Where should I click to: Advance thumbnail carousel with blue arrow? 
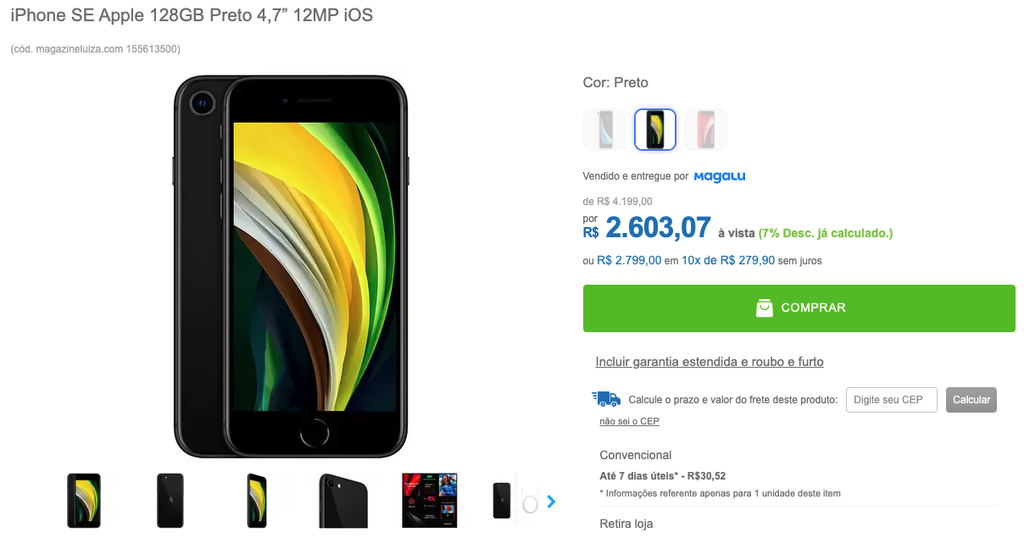tap(551, 501)
